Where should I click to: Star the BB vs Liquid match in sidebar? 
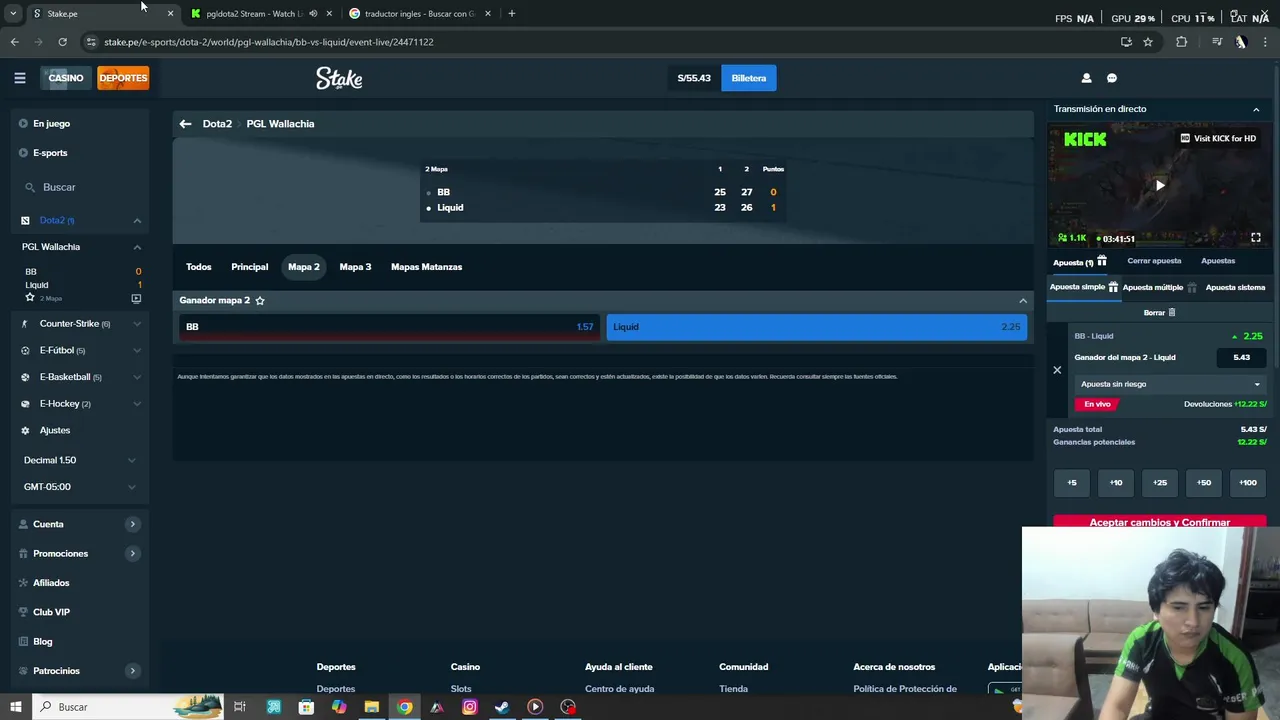click(30, 297)
